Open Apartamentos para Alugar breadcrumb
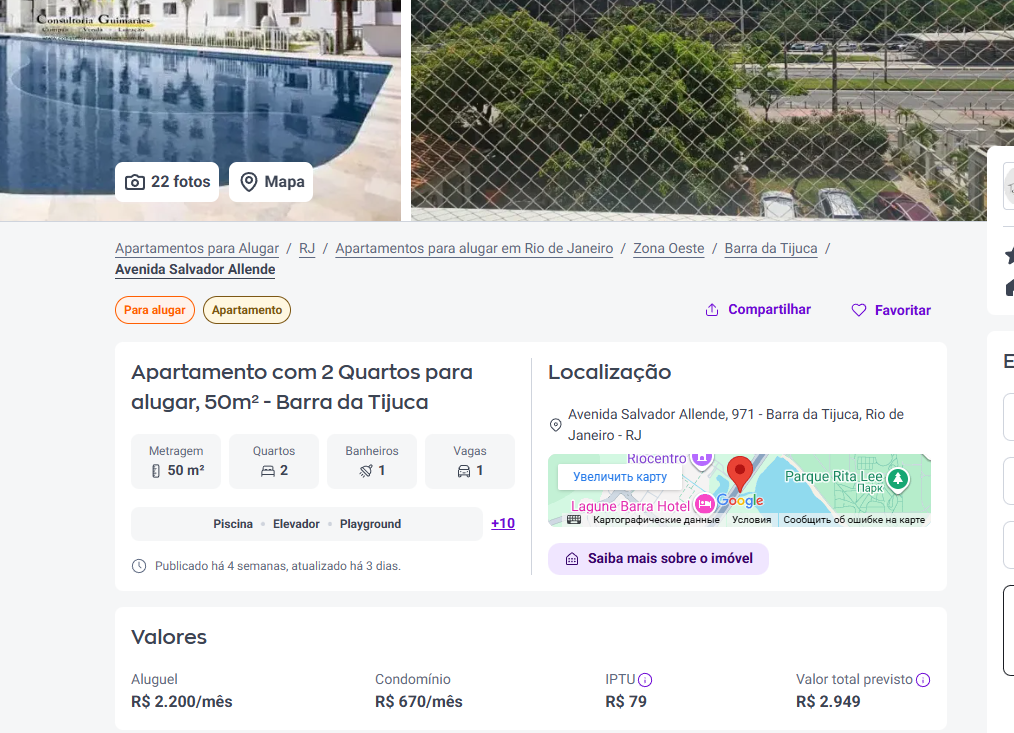1014x733 pixels. coord(197,248)
